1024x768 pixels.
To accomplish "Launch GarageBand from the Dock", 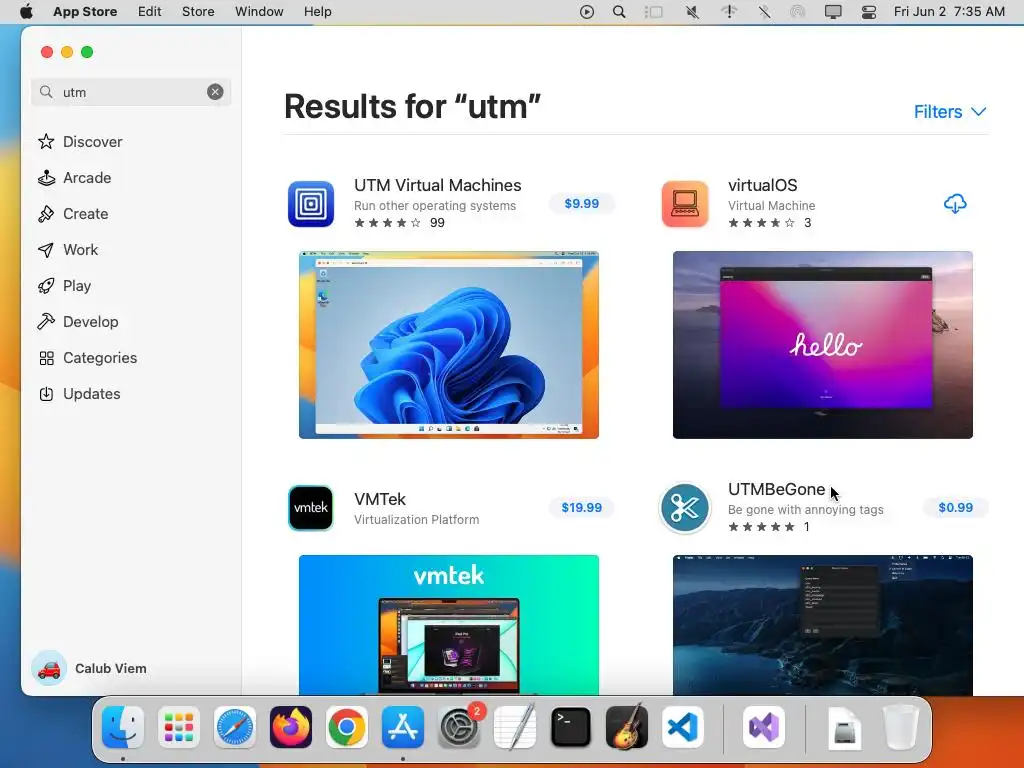I will point(627,727).
